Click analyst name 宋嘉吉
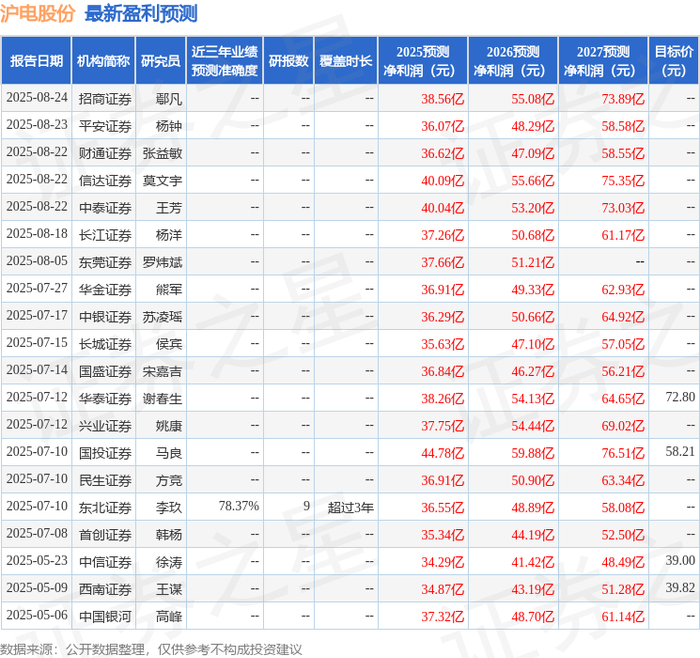Image resolution: width=700 pixels, height=658 pixels. (162, 371)
